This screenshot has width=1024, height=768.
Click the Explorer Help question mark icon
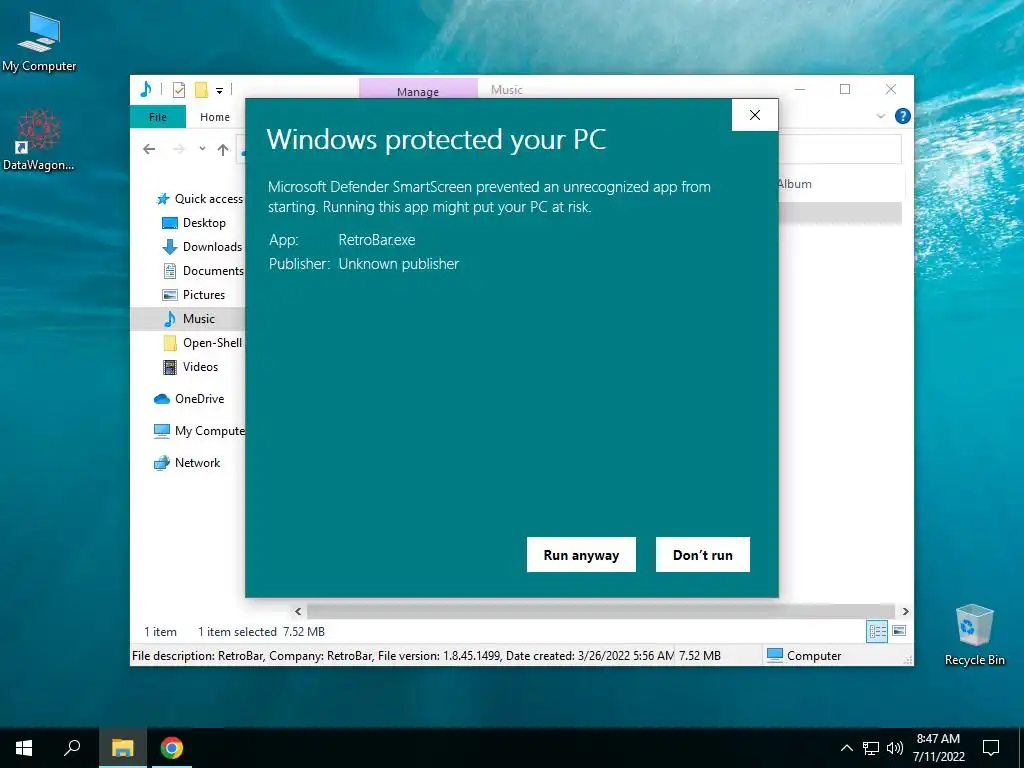(903, 116)
